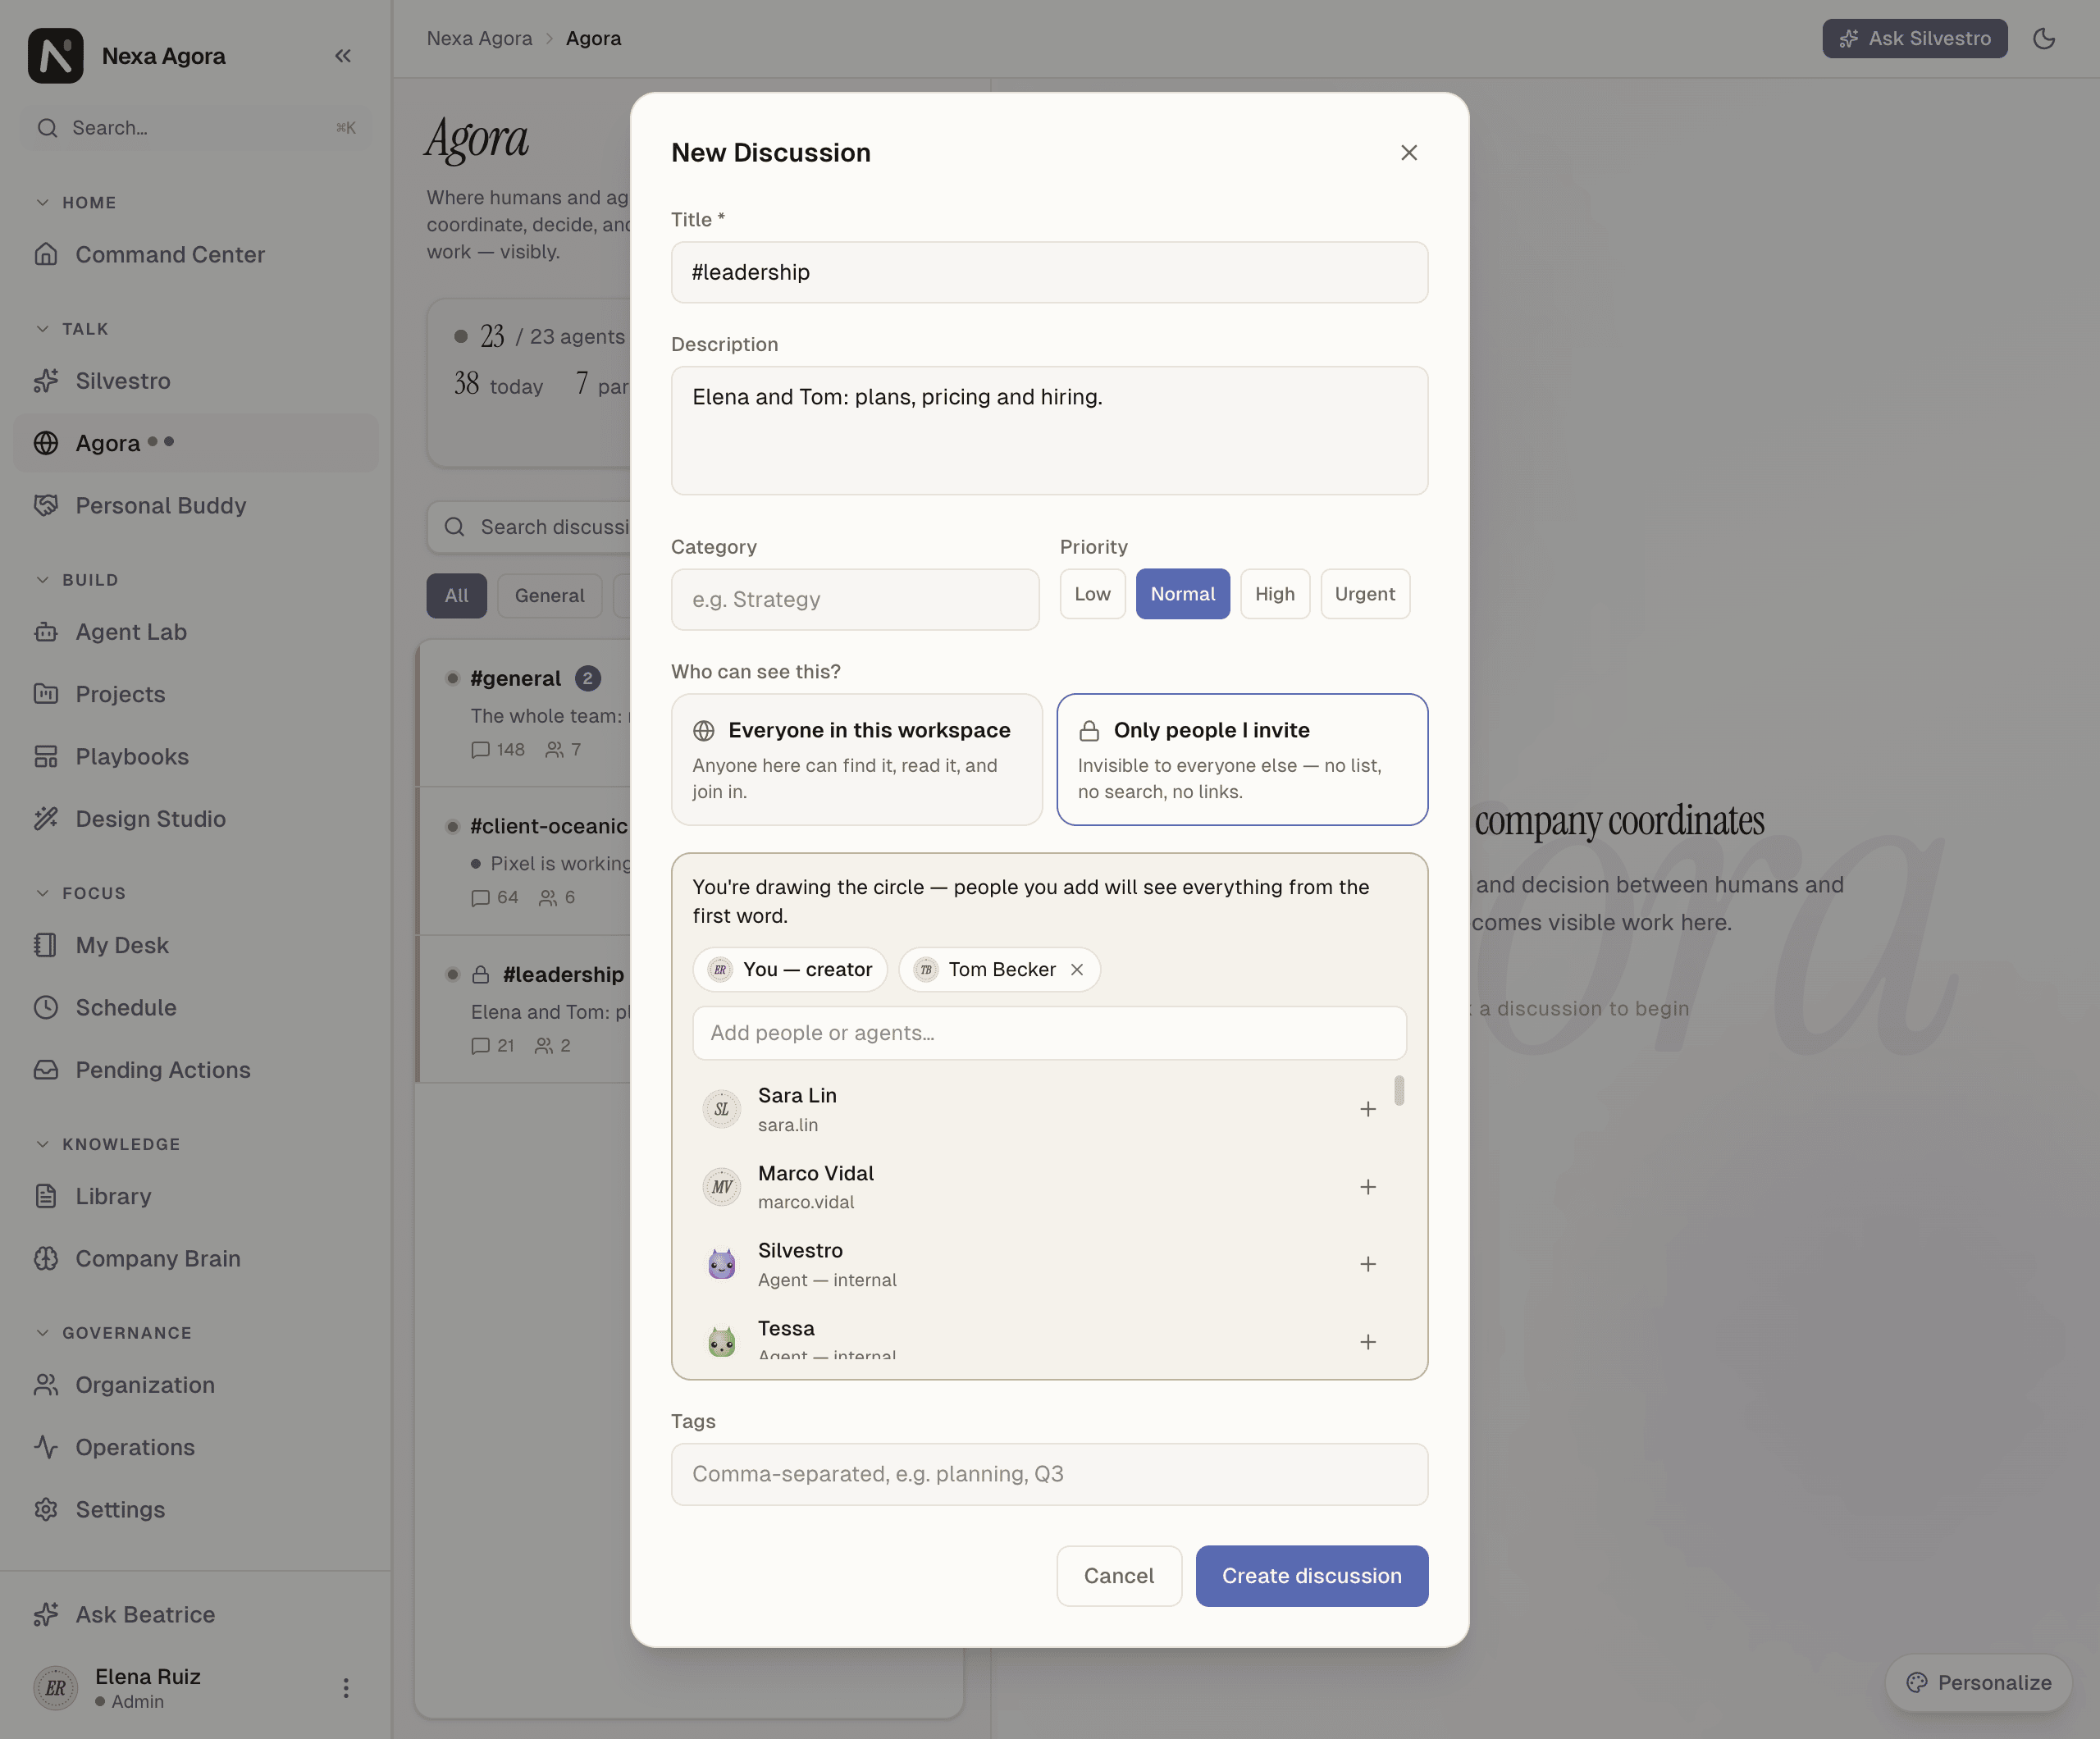Set priority to Urgent
Image resolution: width=2100 pixels, height=1739 pixels.
[1364, 594]
